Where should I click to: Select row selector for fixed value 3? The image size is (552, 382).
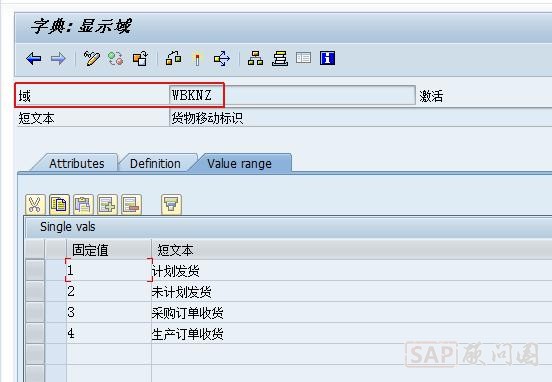click(x=35, y=312)
